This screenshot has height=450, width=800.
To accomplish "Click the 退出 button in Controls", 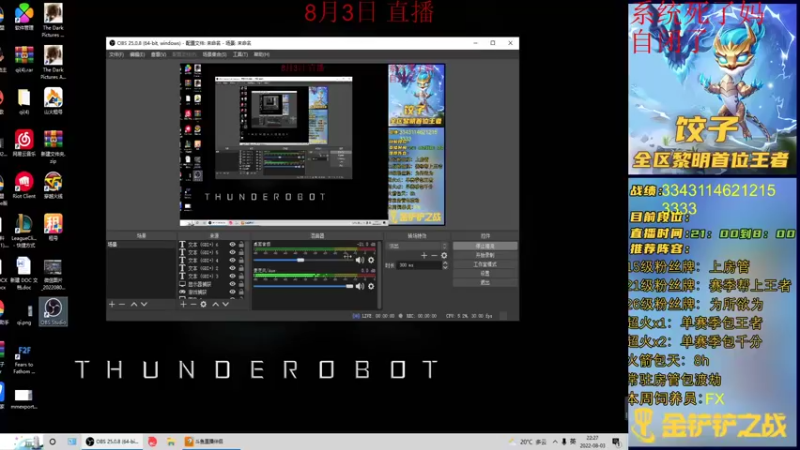I will [x=485, y=283].
